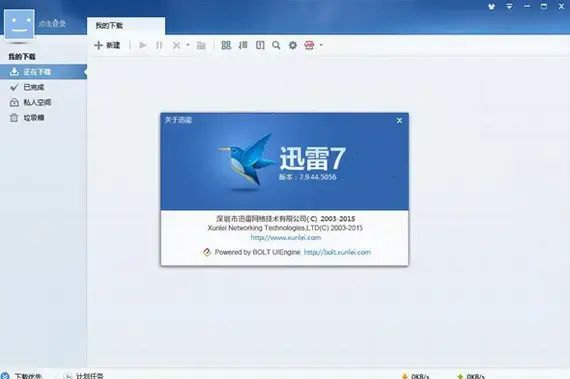Click the 深圳市迅雷网络技术有限公司 copyright line

click(286, 219)
